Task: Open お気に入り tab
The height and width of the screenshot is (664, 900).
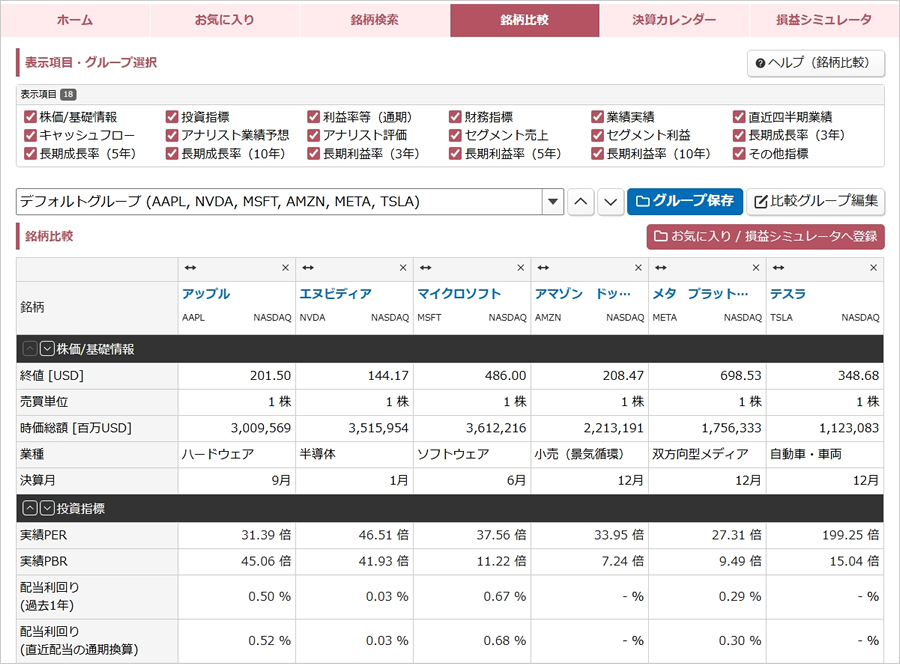Action: tap(224, 20)
